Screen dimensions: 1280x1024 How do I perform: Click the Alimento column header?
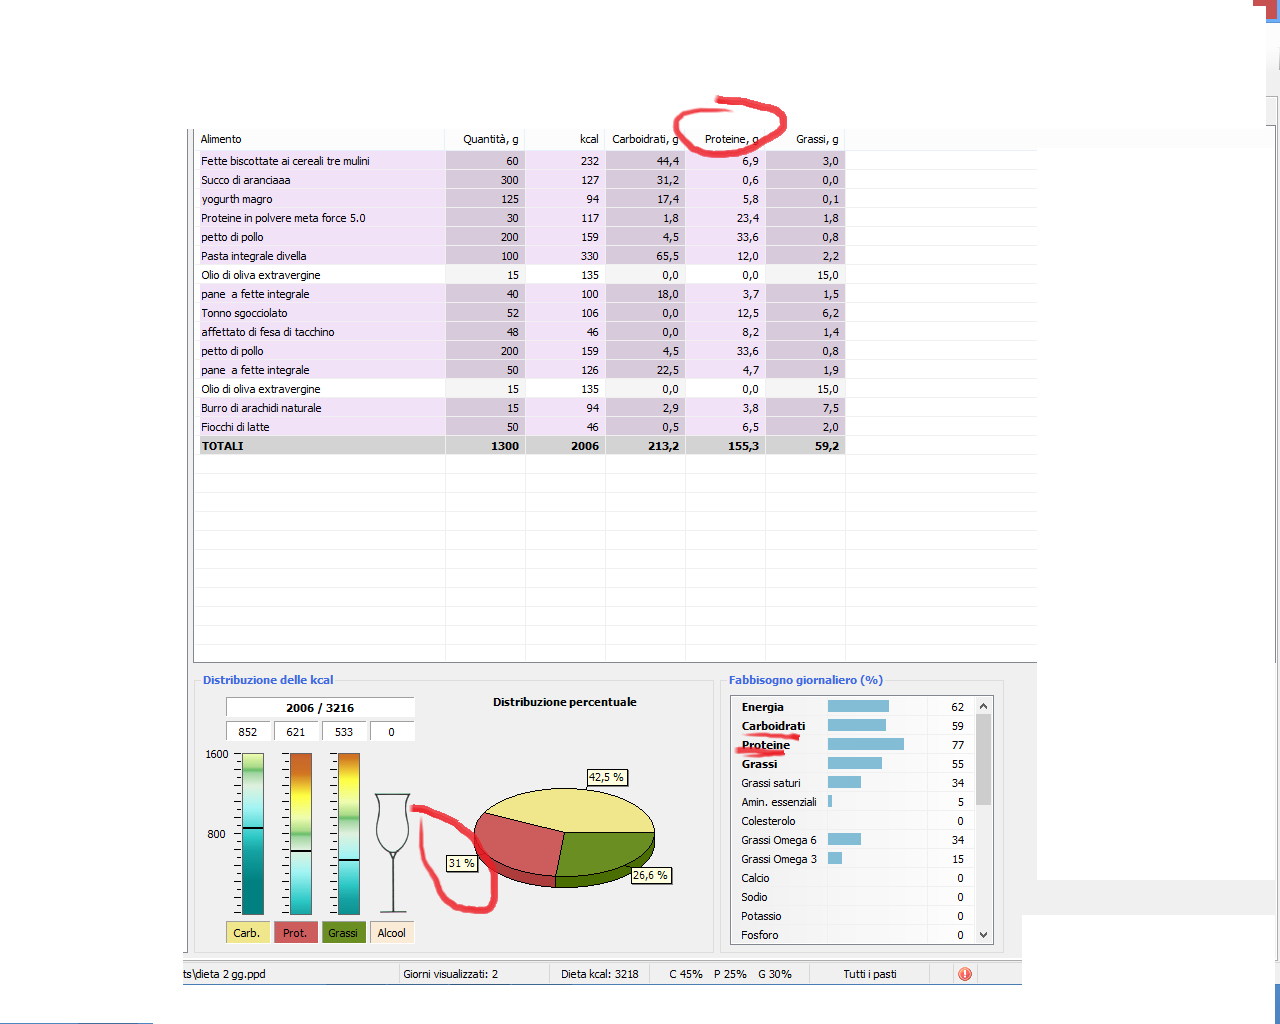click(221, 139)
